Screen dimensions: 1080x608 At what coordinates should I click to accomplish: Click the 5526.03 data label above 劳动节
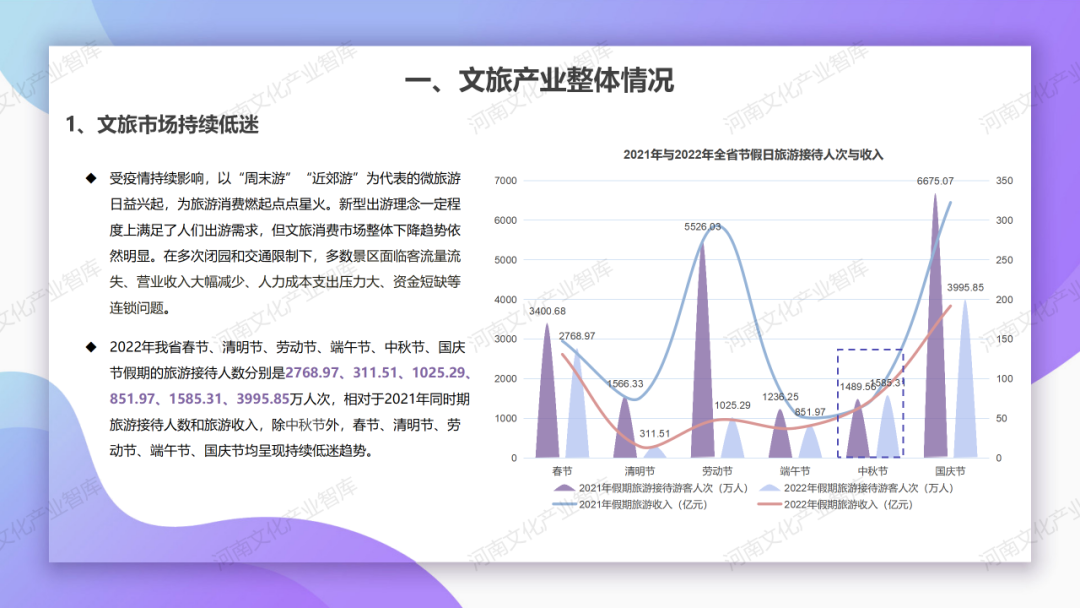(x=702, y=227)
